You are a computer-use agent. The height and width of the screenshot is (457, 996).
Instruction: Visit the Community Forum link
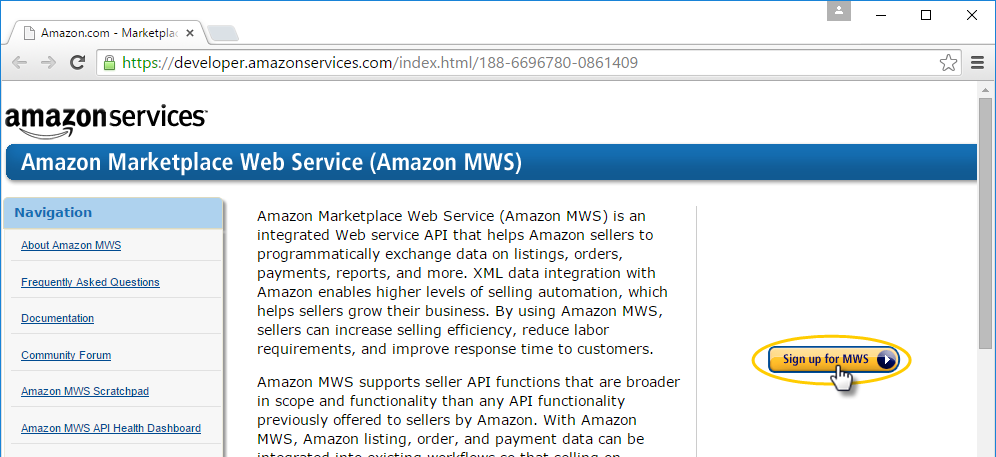[x=66, y=355]
